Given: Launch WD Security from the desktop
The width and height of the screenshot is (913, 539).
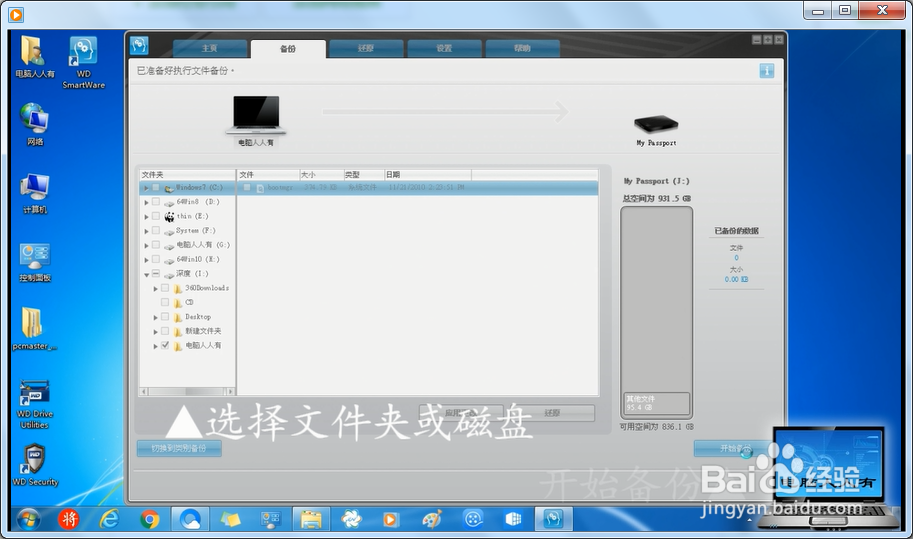Looking at the screenshot, I should pos(34,464).
